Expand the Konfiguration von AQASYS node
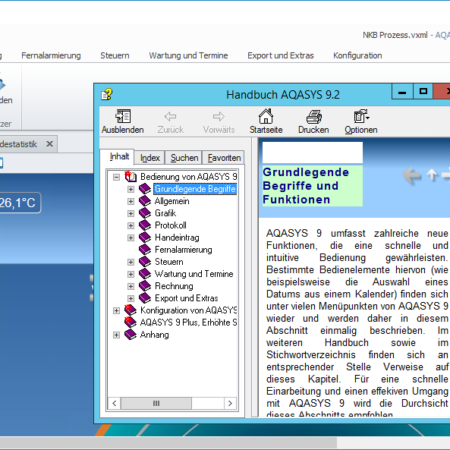 click(116, 311)
